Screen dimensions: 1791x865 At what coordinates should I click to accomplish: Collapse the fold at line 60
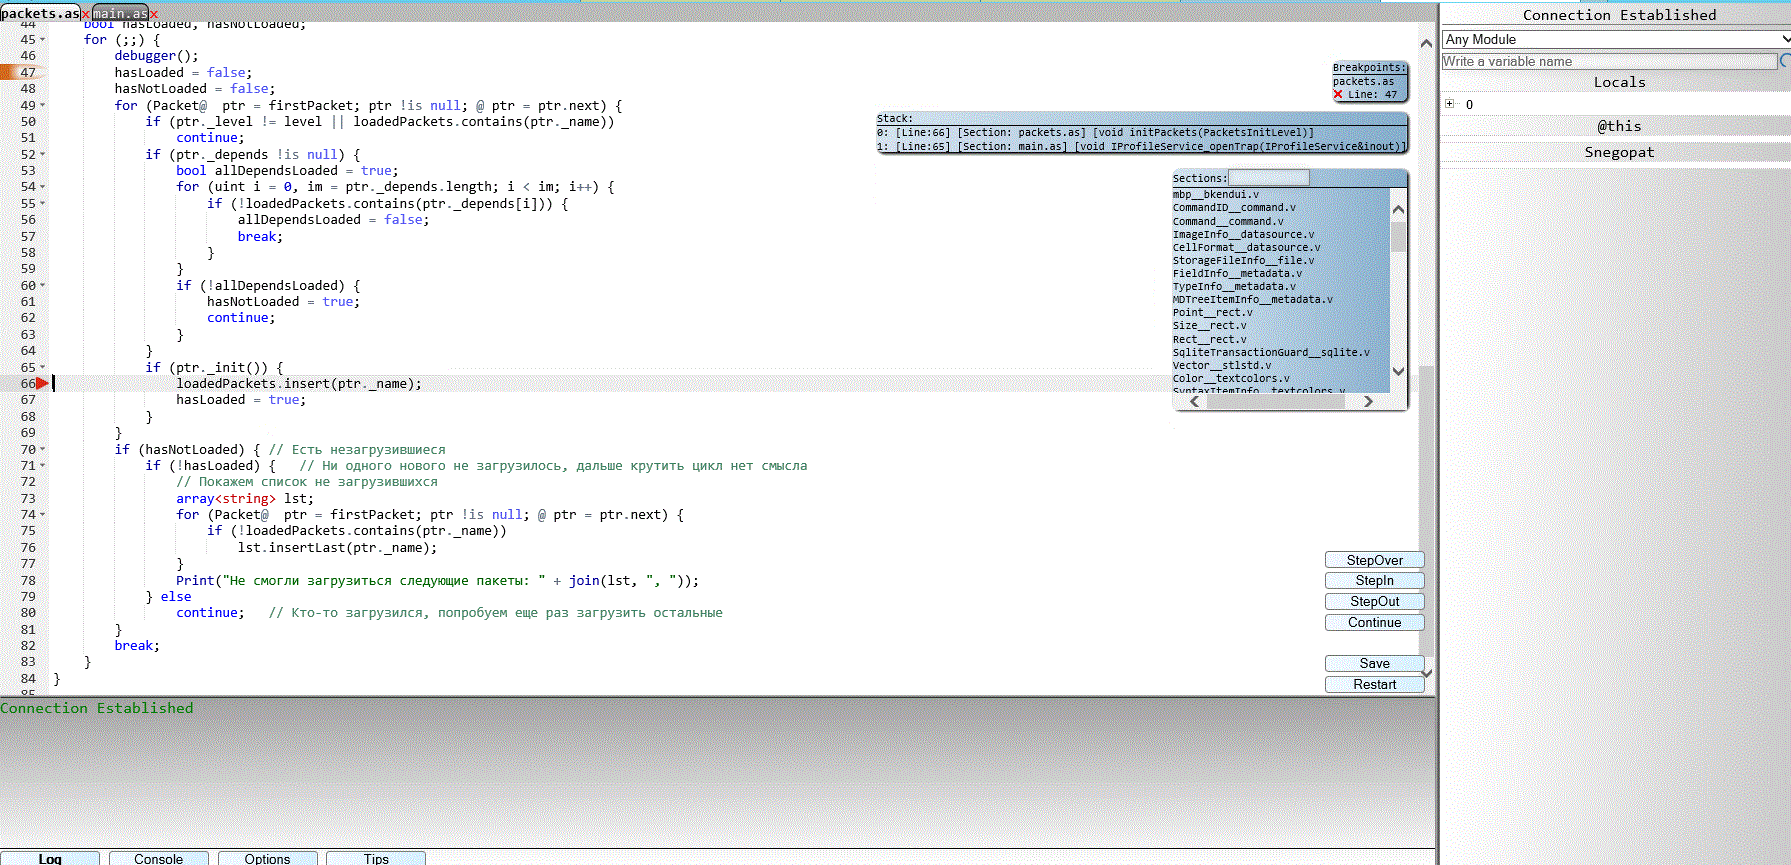coord(42,285)
